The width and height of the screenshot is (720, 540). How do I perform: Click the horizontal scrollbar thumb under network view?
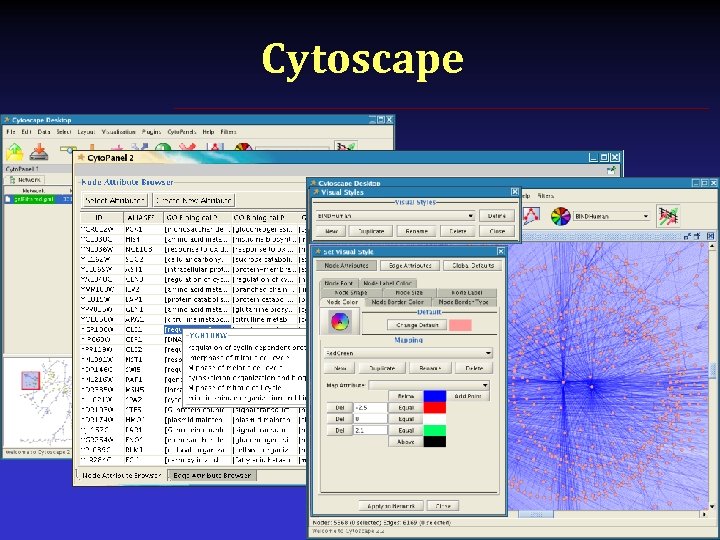536,514
